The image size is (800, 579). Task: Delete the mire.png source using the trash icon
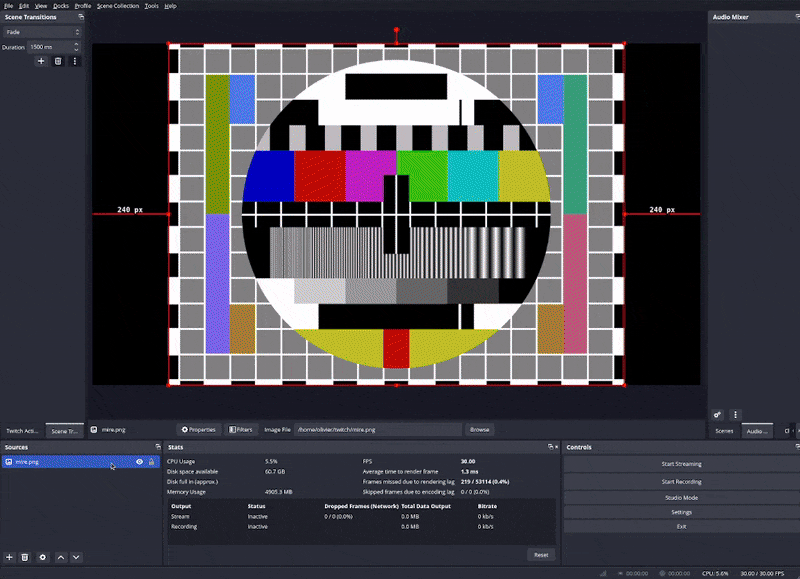22,556
